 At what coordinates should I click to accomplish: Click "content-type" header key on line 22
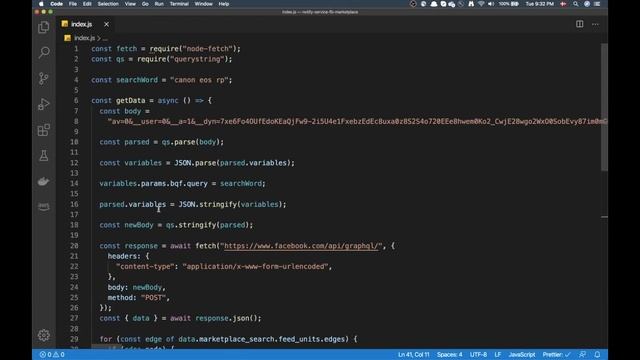click(x=145, y=267)
